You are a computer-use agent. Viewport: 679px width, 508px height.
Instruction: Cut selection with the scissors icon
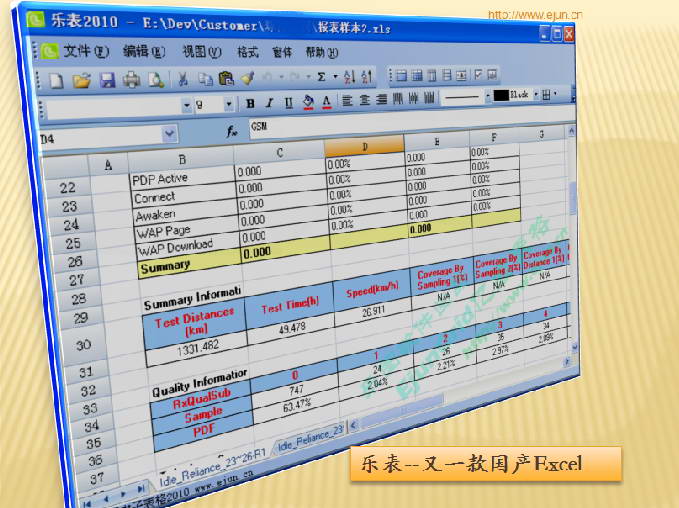click(183, 79)
